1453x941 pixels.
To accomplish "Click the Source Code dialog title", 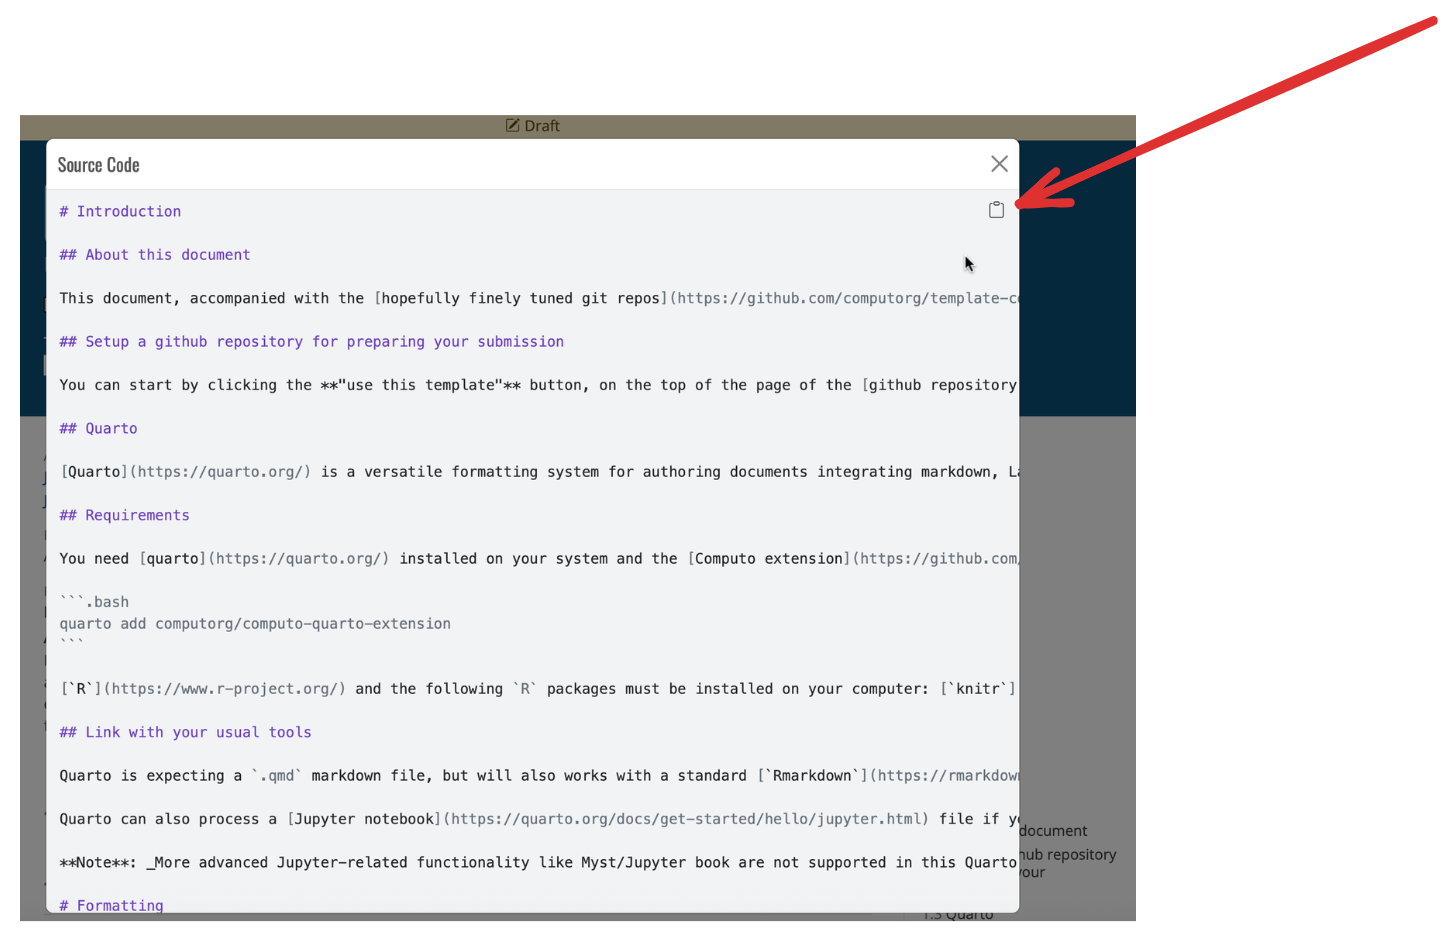I will [98, 165].
